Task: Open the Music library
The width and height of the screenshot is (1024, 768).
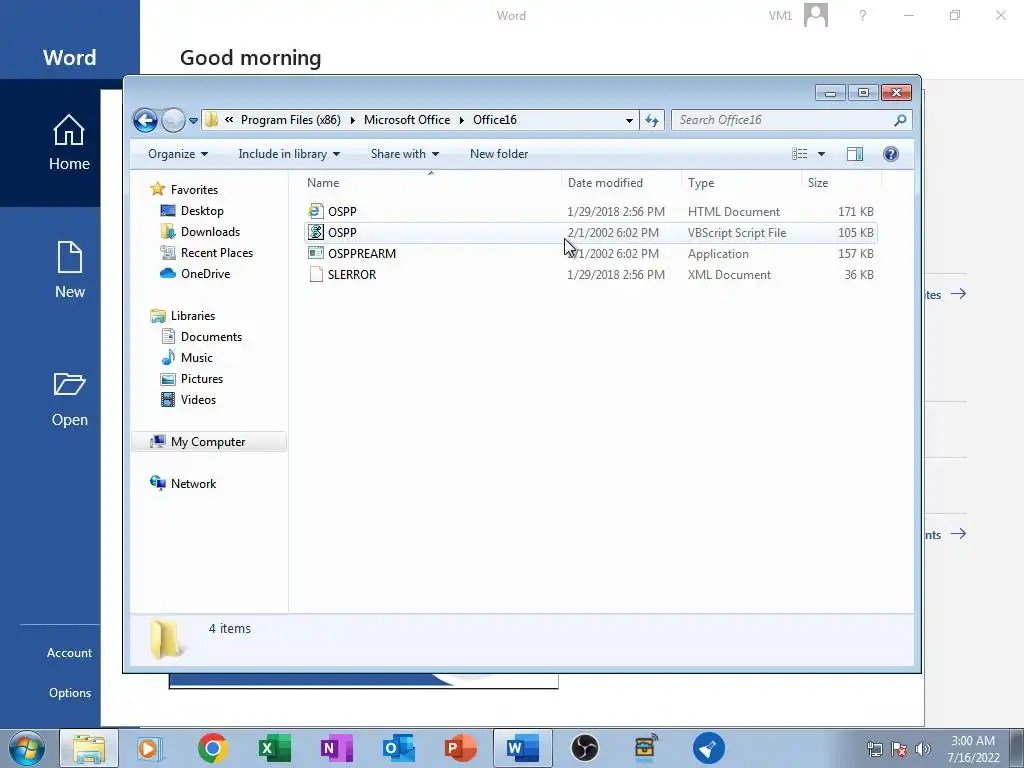Action: click(197, 357)
